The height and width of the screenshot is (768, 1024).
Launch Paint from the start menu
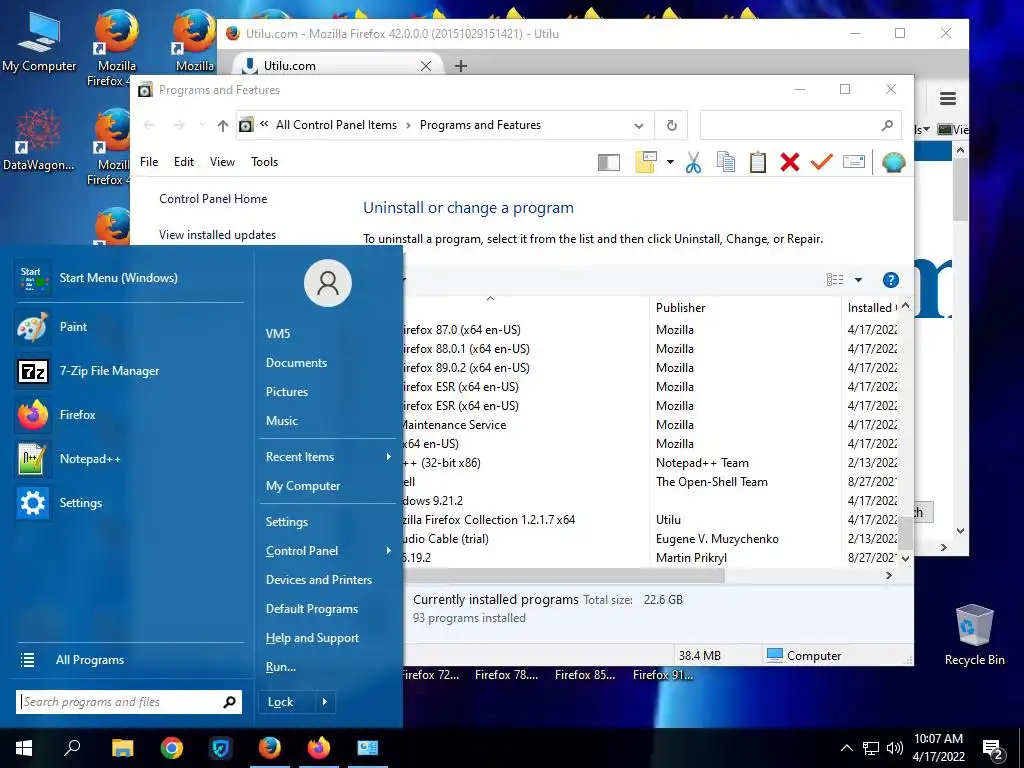[129, 327]
